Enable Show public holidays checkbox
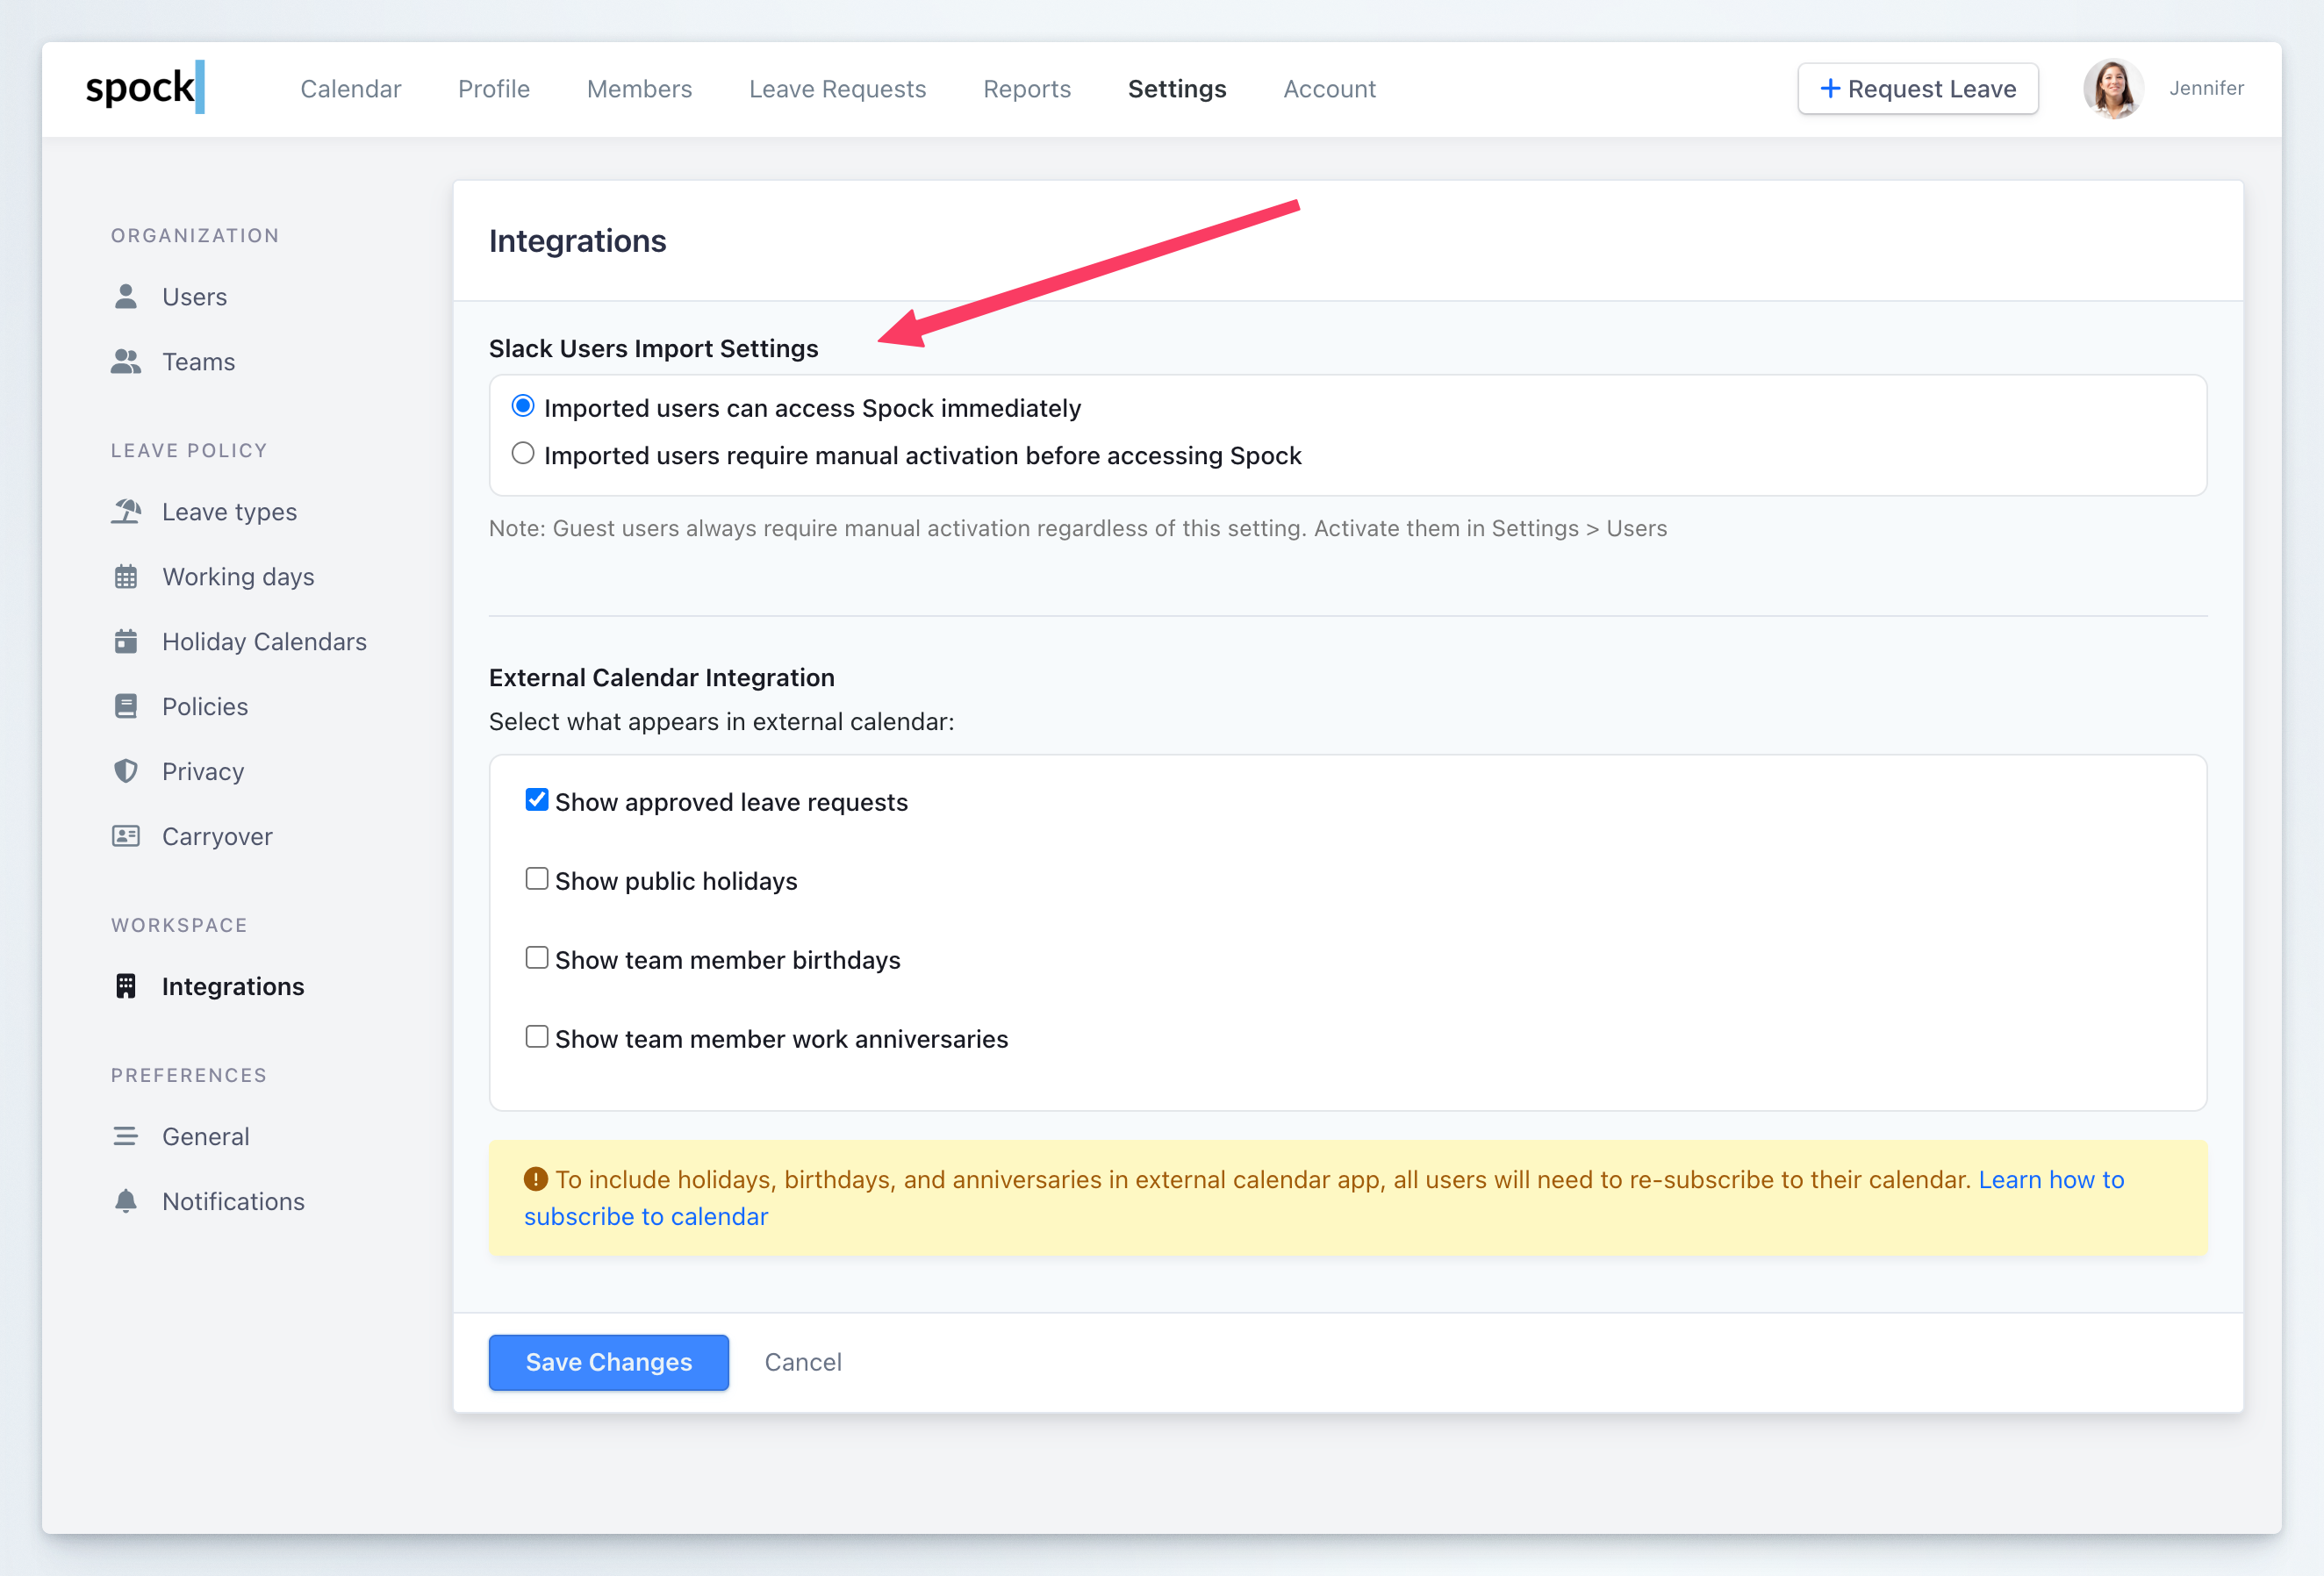 coord(537,879)
